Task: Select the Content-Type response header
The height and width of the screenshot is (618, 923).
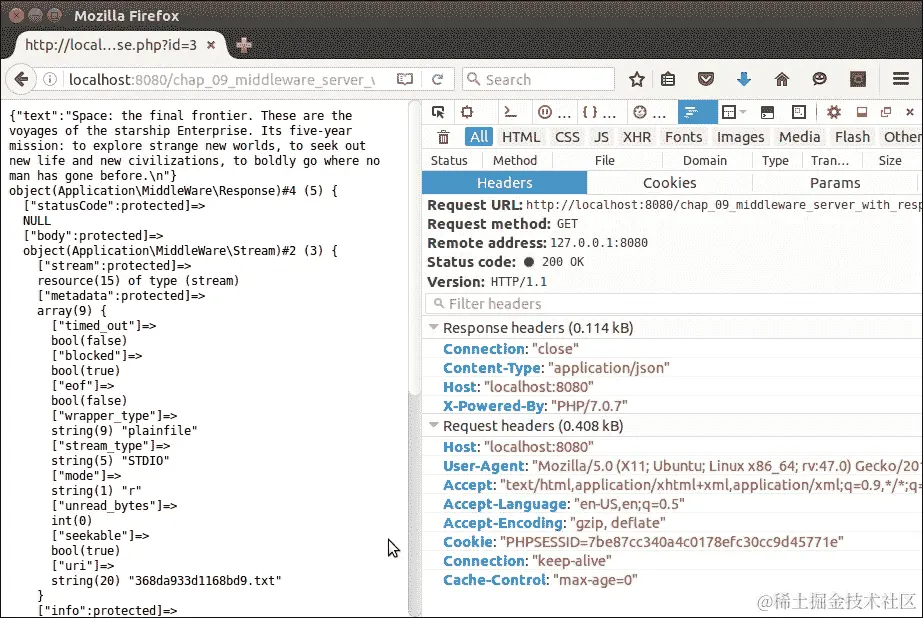Action: (x=556, y=368)
